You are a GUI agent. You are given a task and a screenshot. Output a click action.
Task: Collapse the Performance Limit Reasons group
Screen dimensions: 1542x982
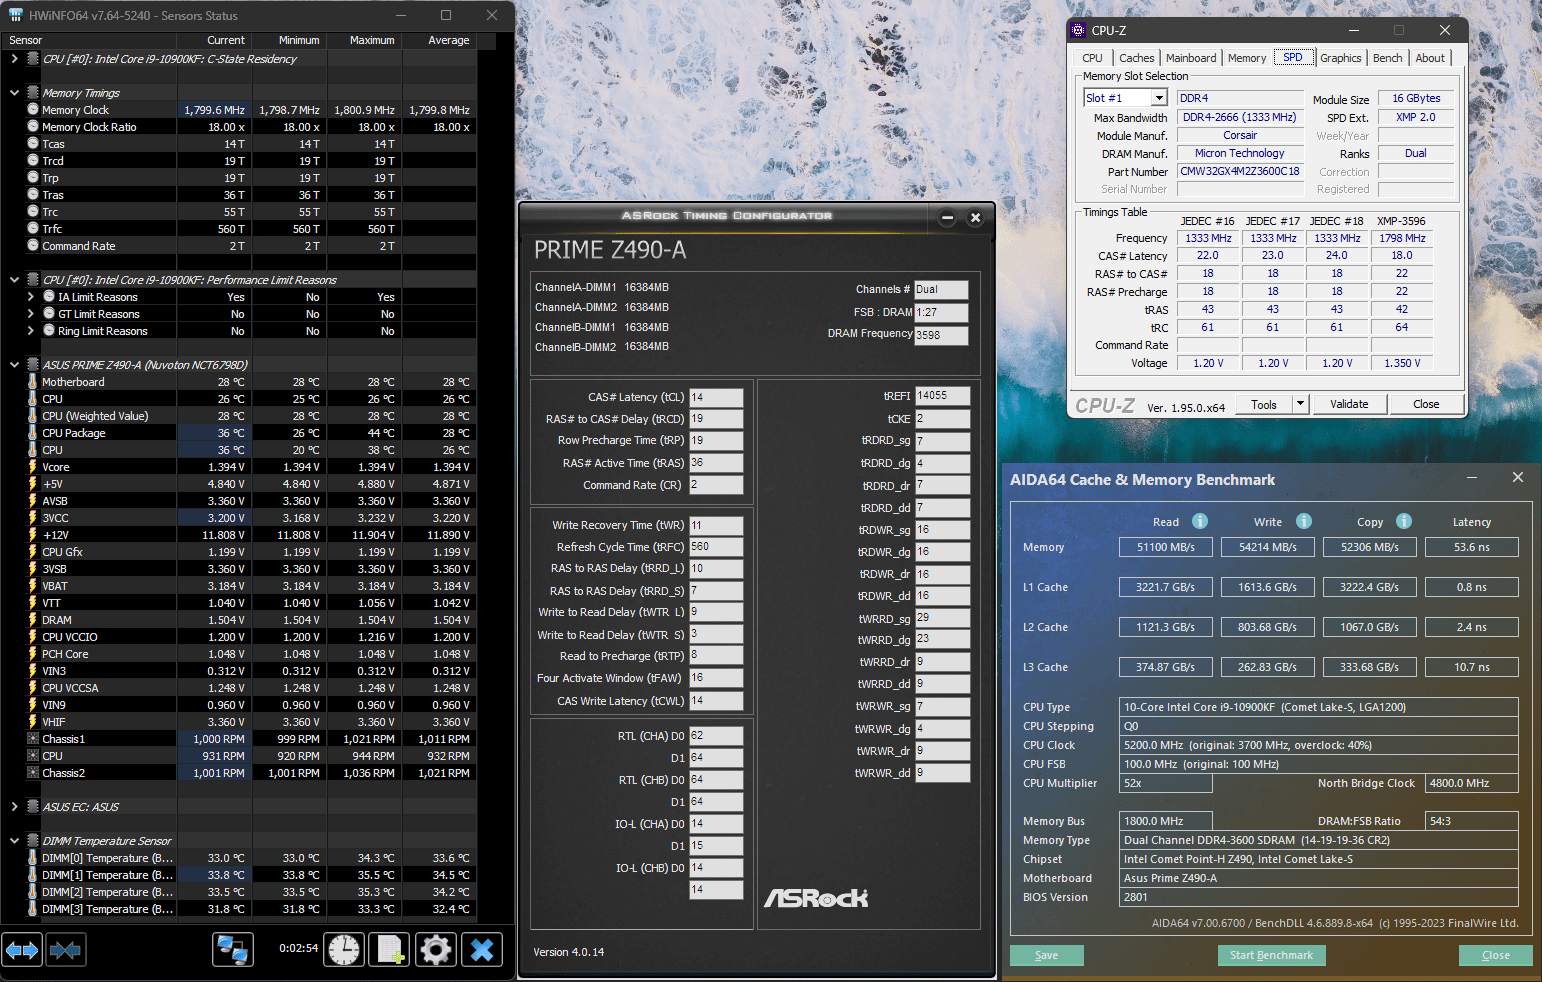(14, 280)
